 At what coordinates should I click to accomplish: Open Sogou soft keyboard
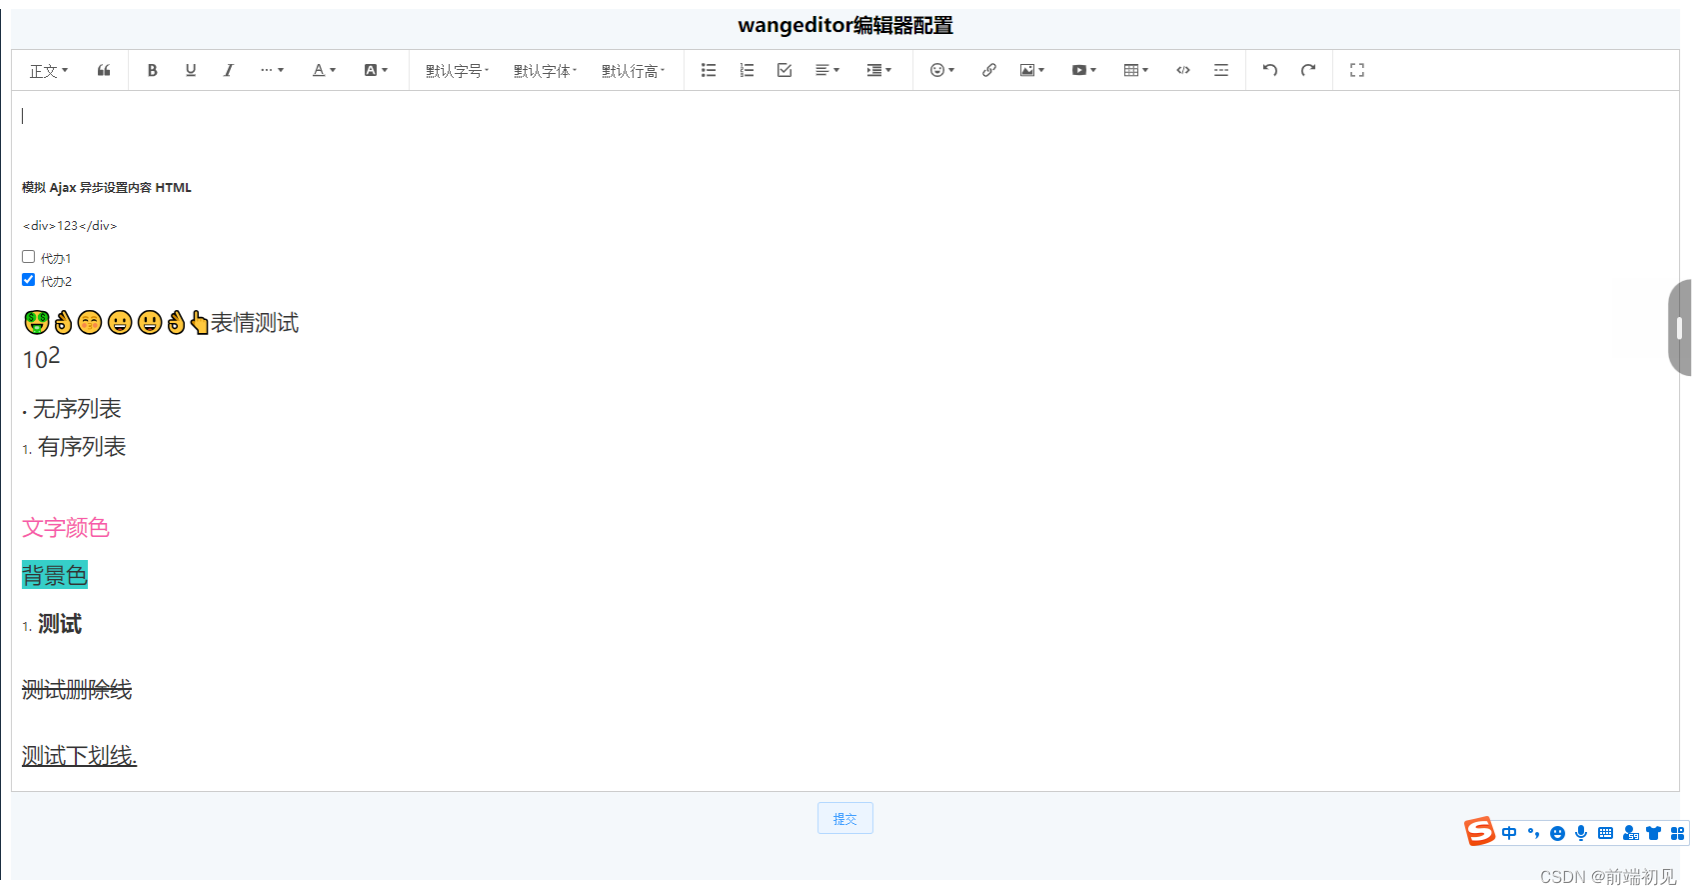[1605, 833]
